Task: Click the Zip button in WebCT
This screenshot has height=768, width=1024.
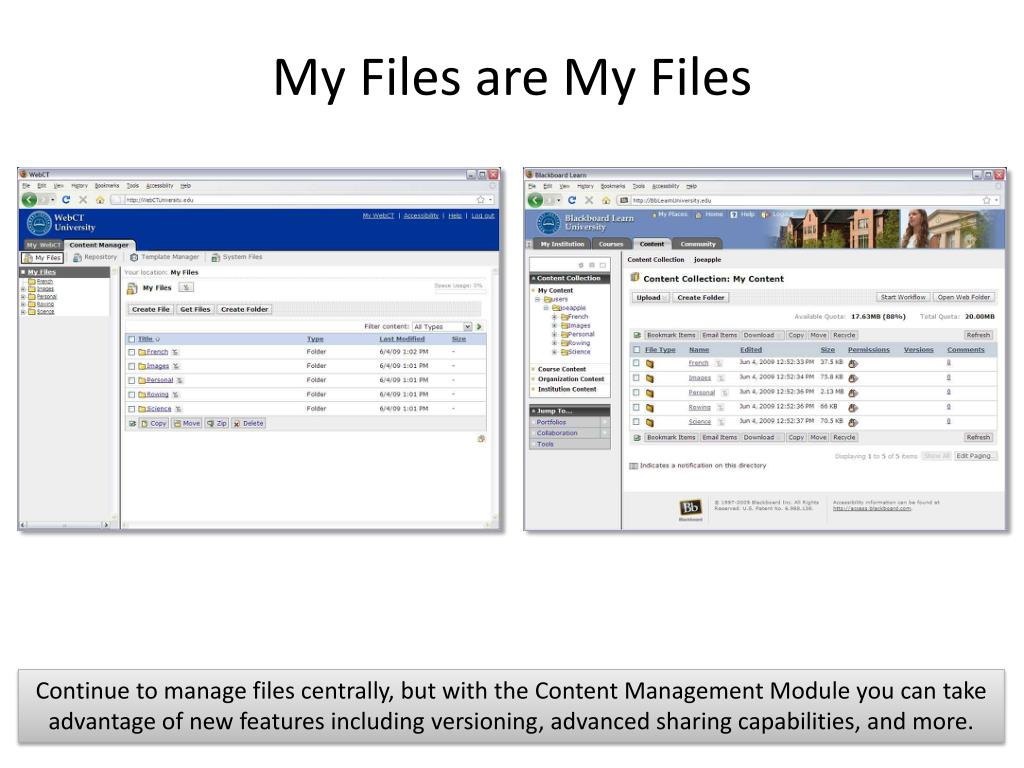Action: [217, 424]
